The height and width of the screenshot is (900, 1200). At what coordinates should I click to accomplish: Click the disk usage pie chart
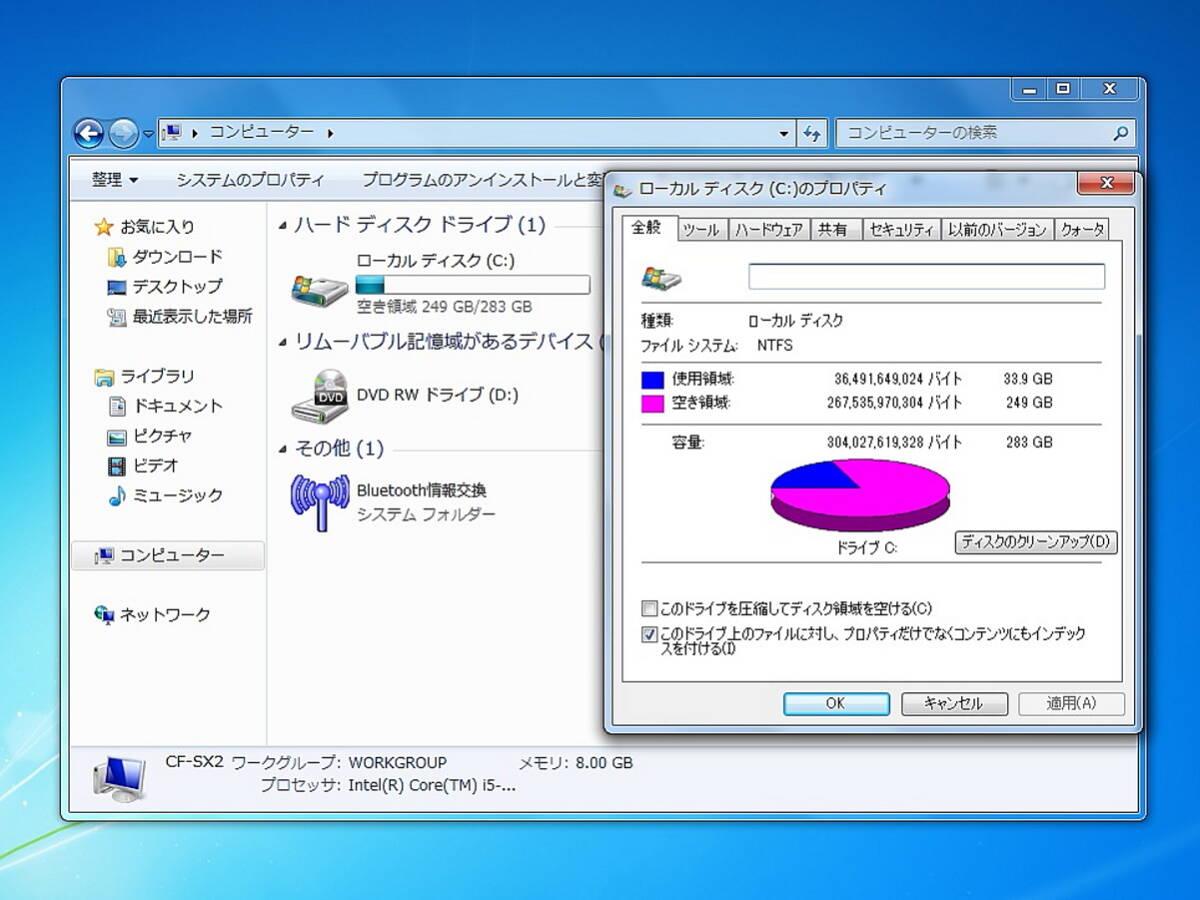pyautogui.click(x=860, y=495)
